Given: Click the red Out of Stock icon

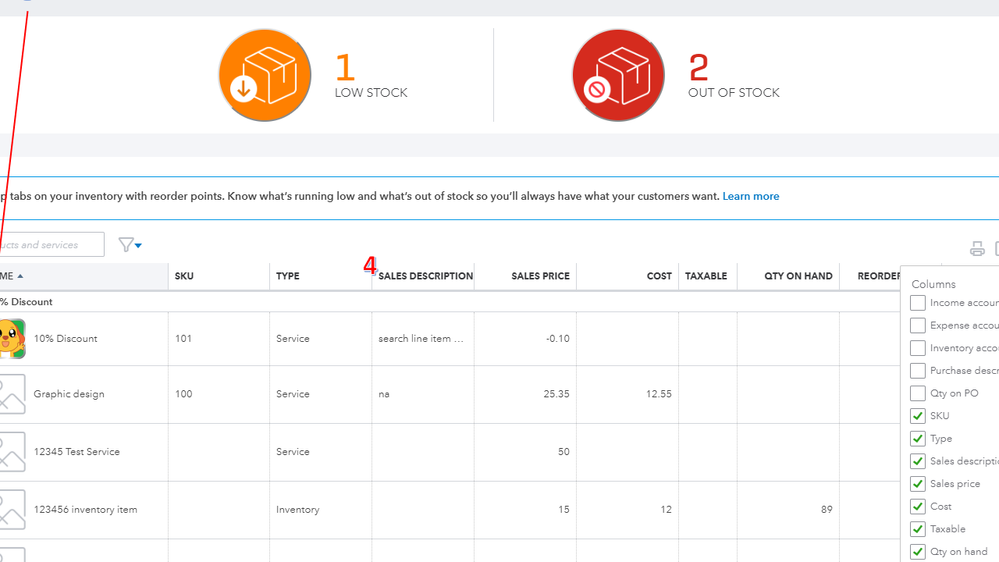Looking at the screenshot, I should 618,76.
